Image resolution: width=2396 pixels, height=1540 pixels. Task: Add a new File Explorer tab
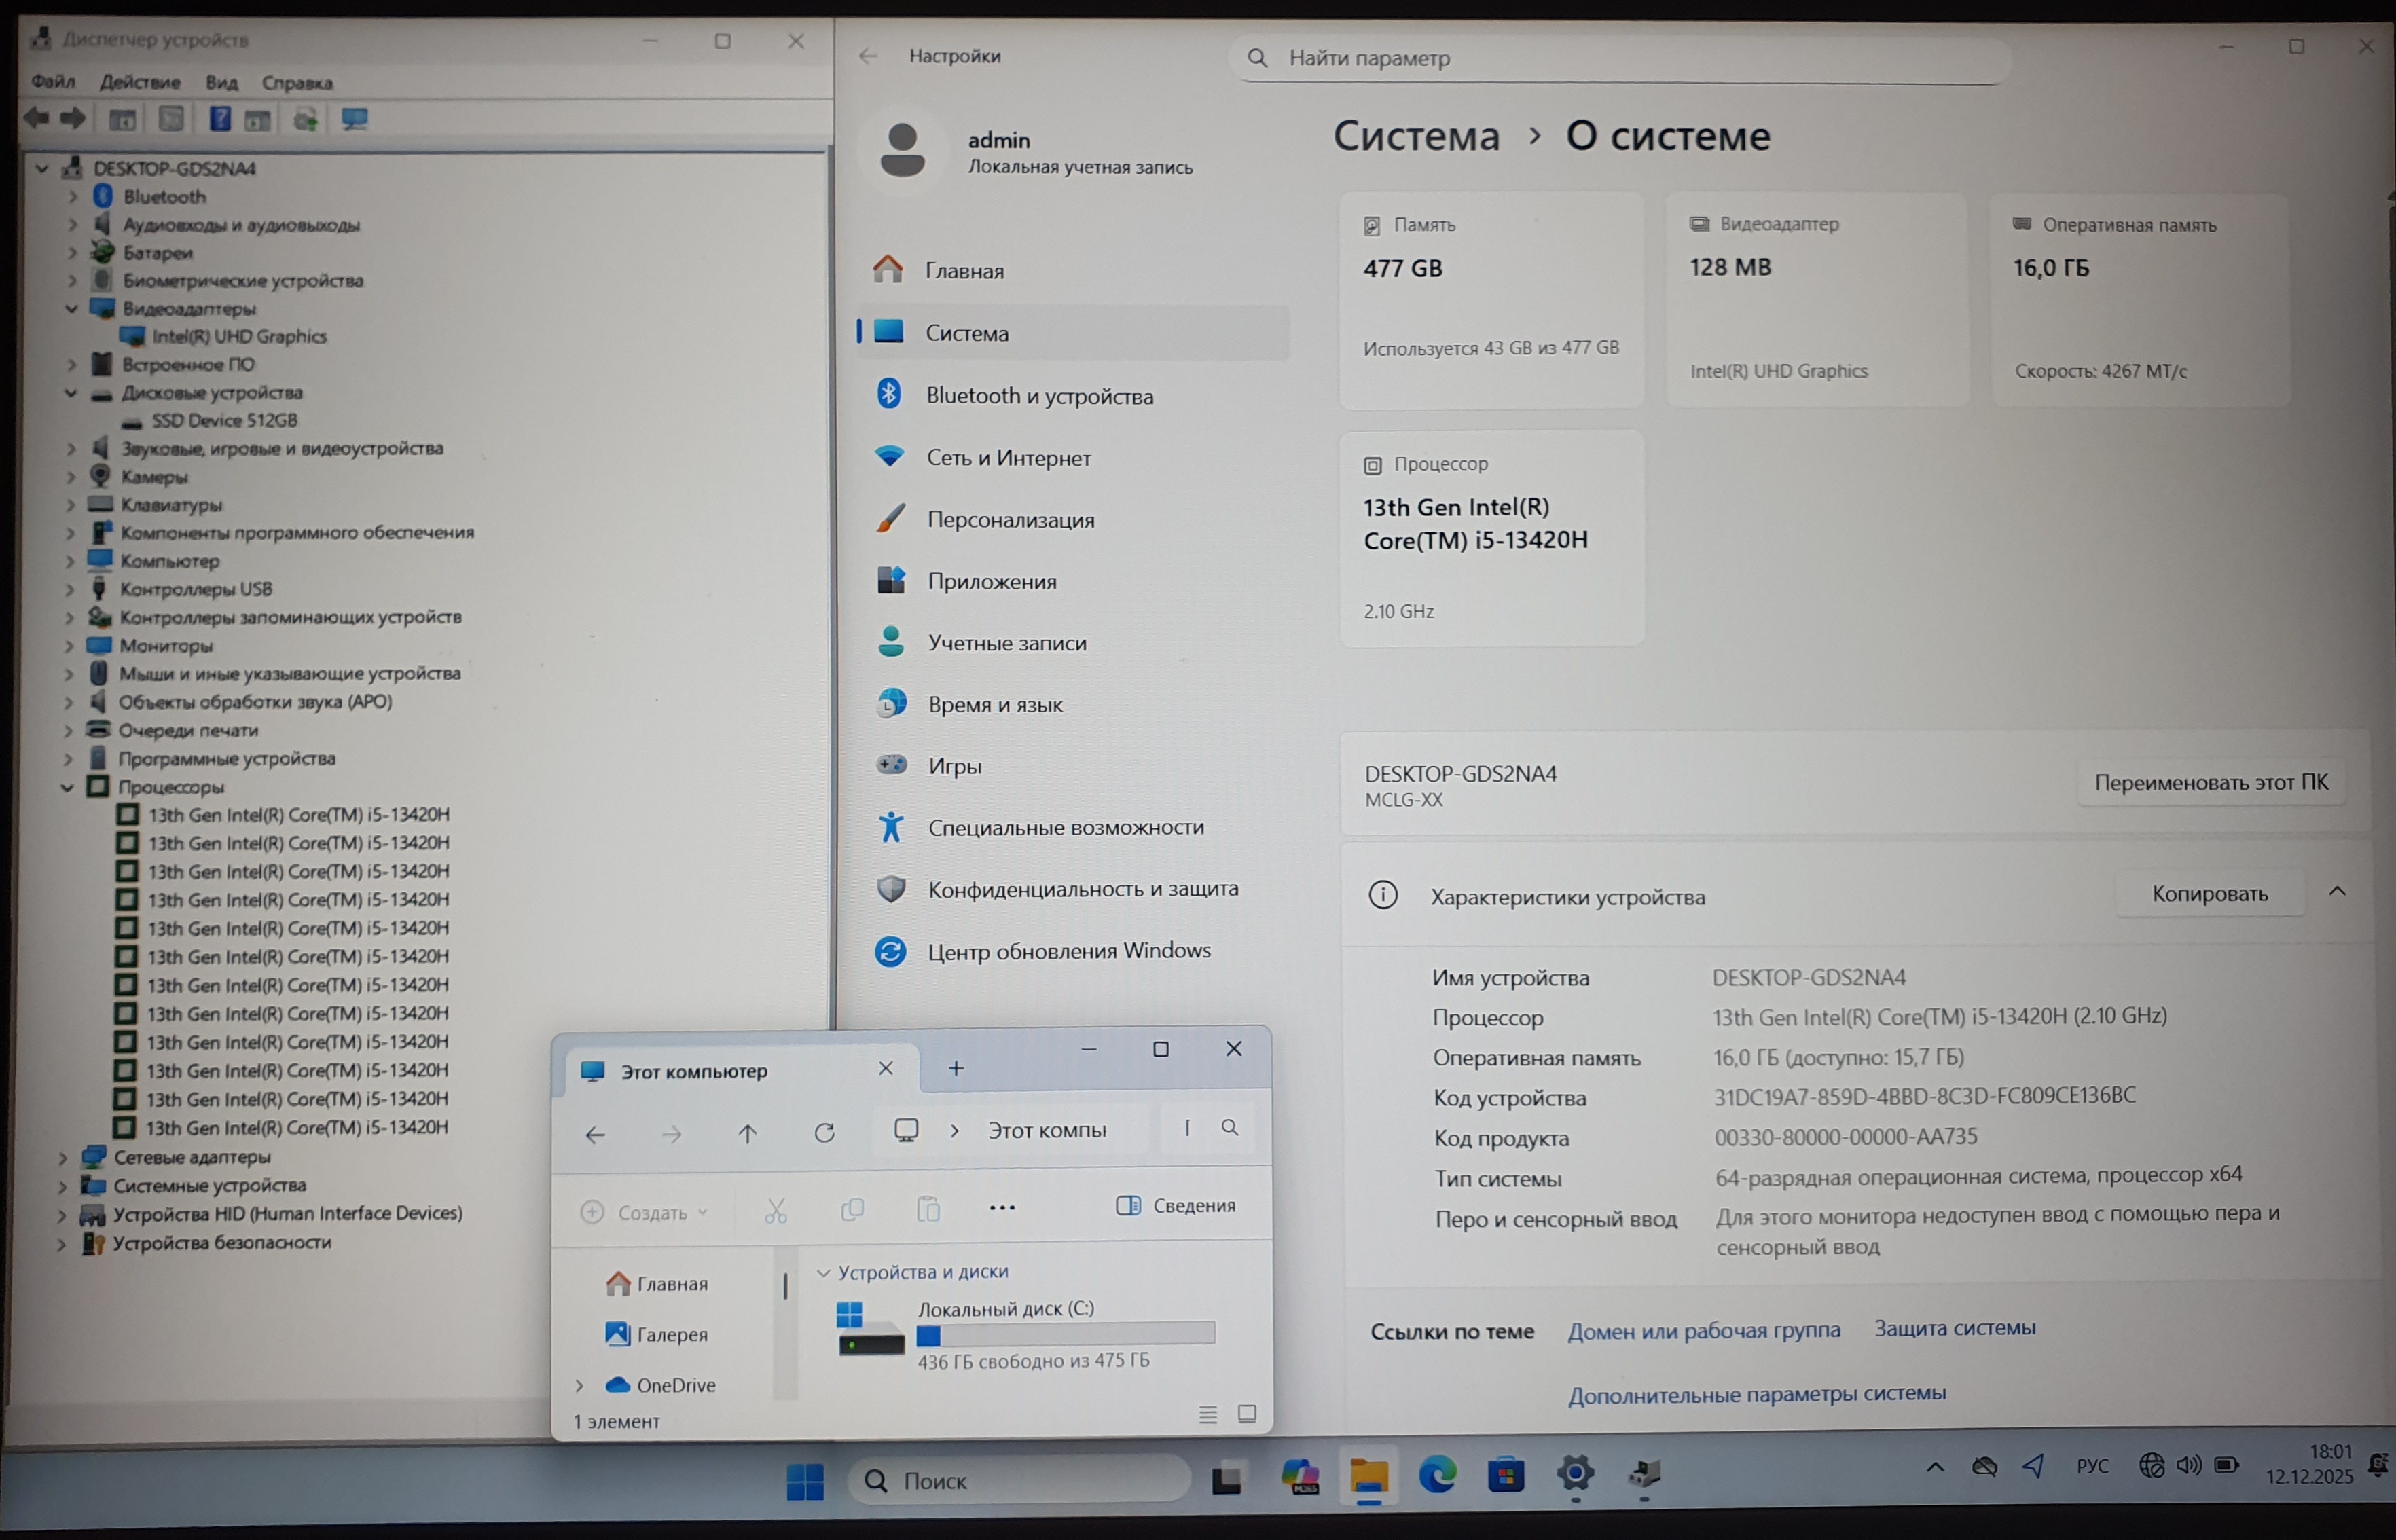(956, 1069)
